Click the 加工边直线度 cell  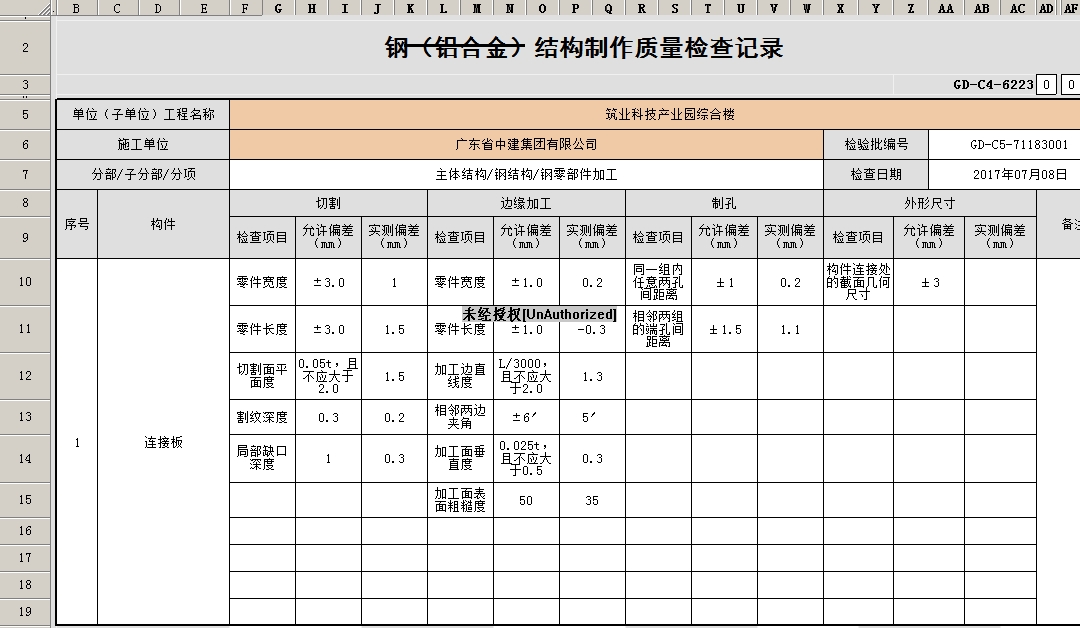pos(460,376)
